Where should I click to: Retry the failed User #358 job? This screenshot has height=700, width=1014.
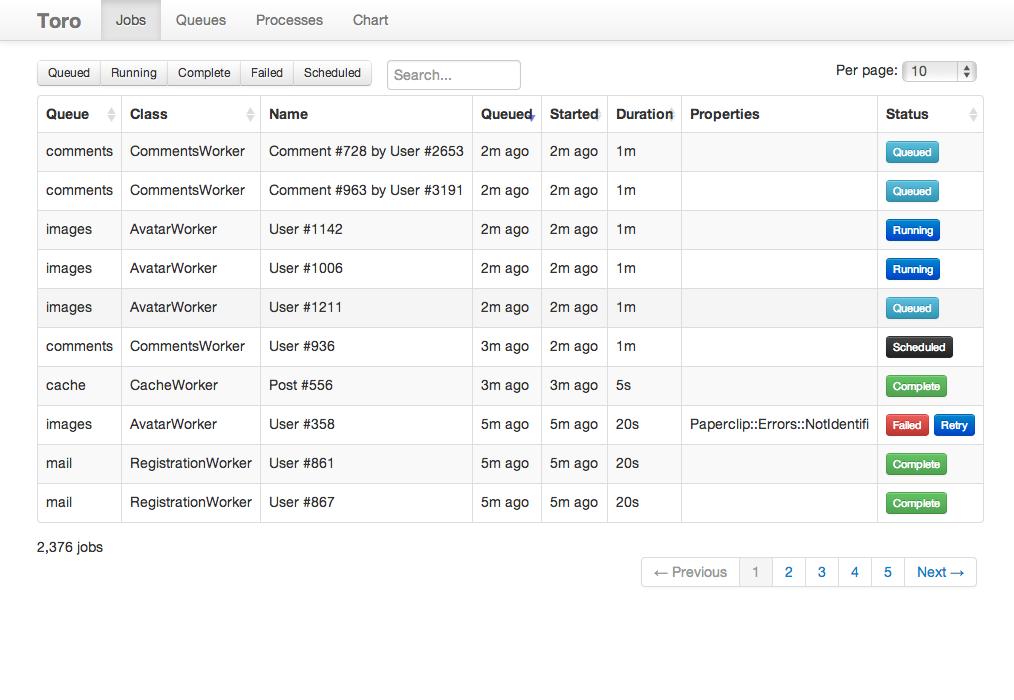click(x=954, y=425)
